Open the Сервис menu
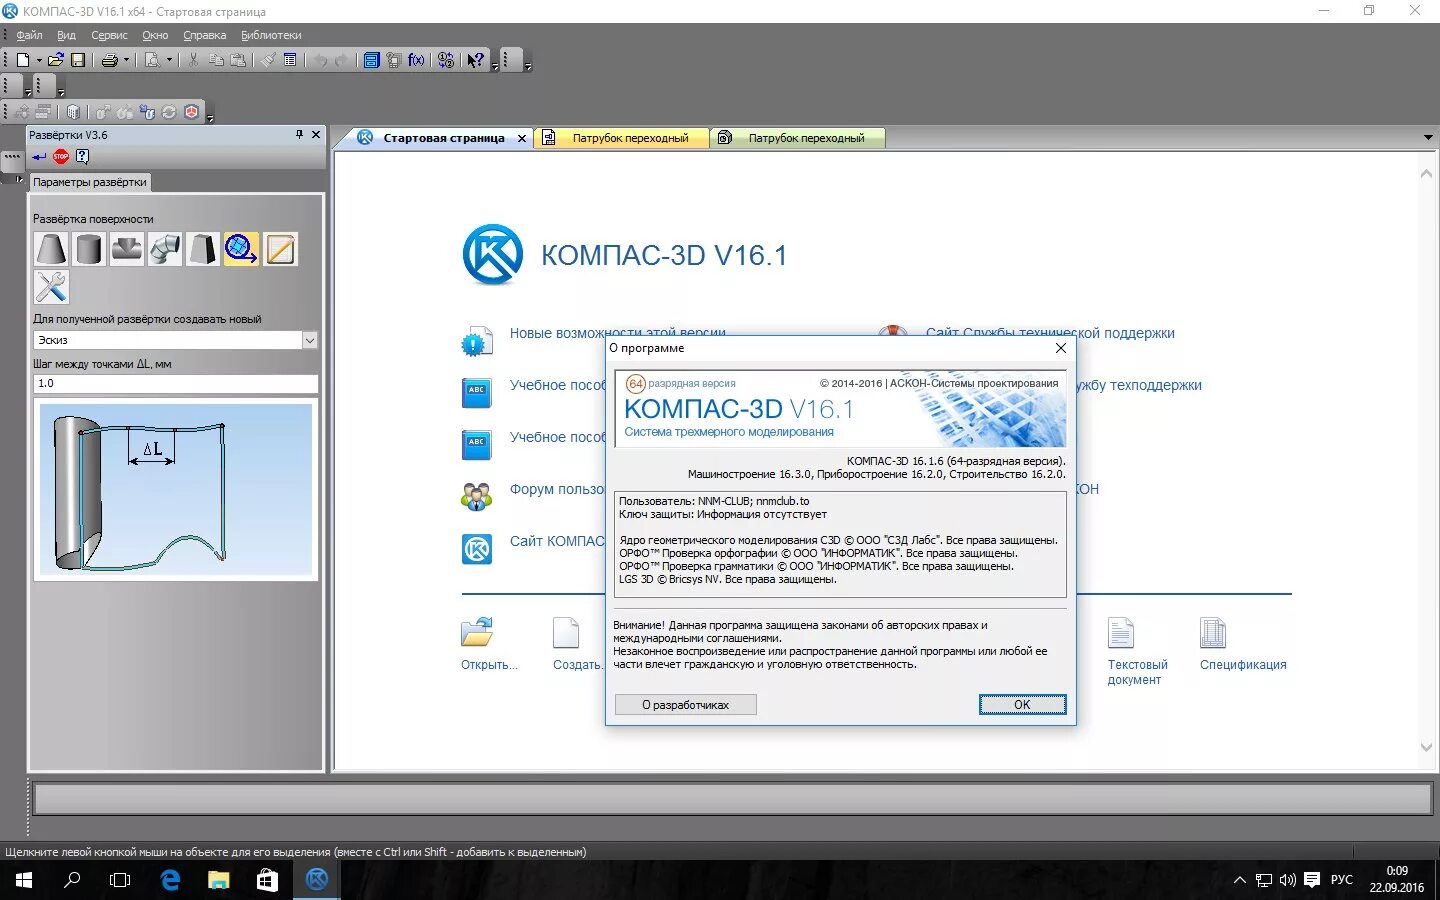This screenshot has width=1440, height=900. pyautogui.click(x=109, y=35)
